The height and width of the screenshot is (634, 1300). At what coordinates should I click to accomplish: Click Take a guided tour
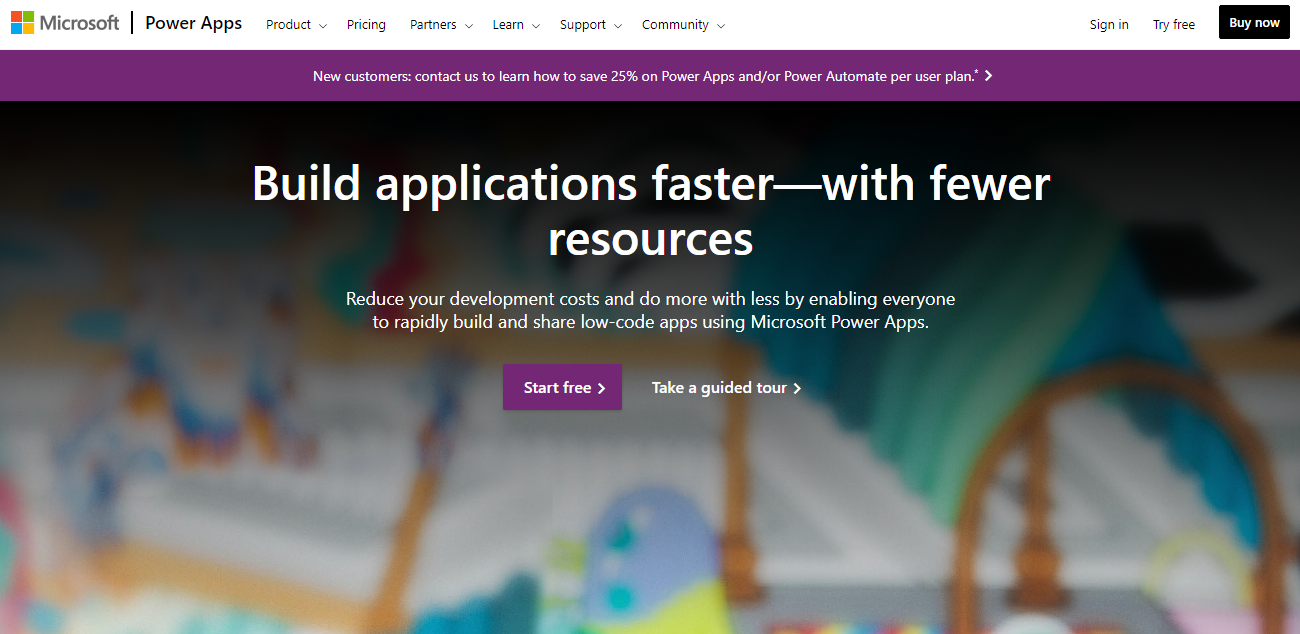tap(726, 388)
